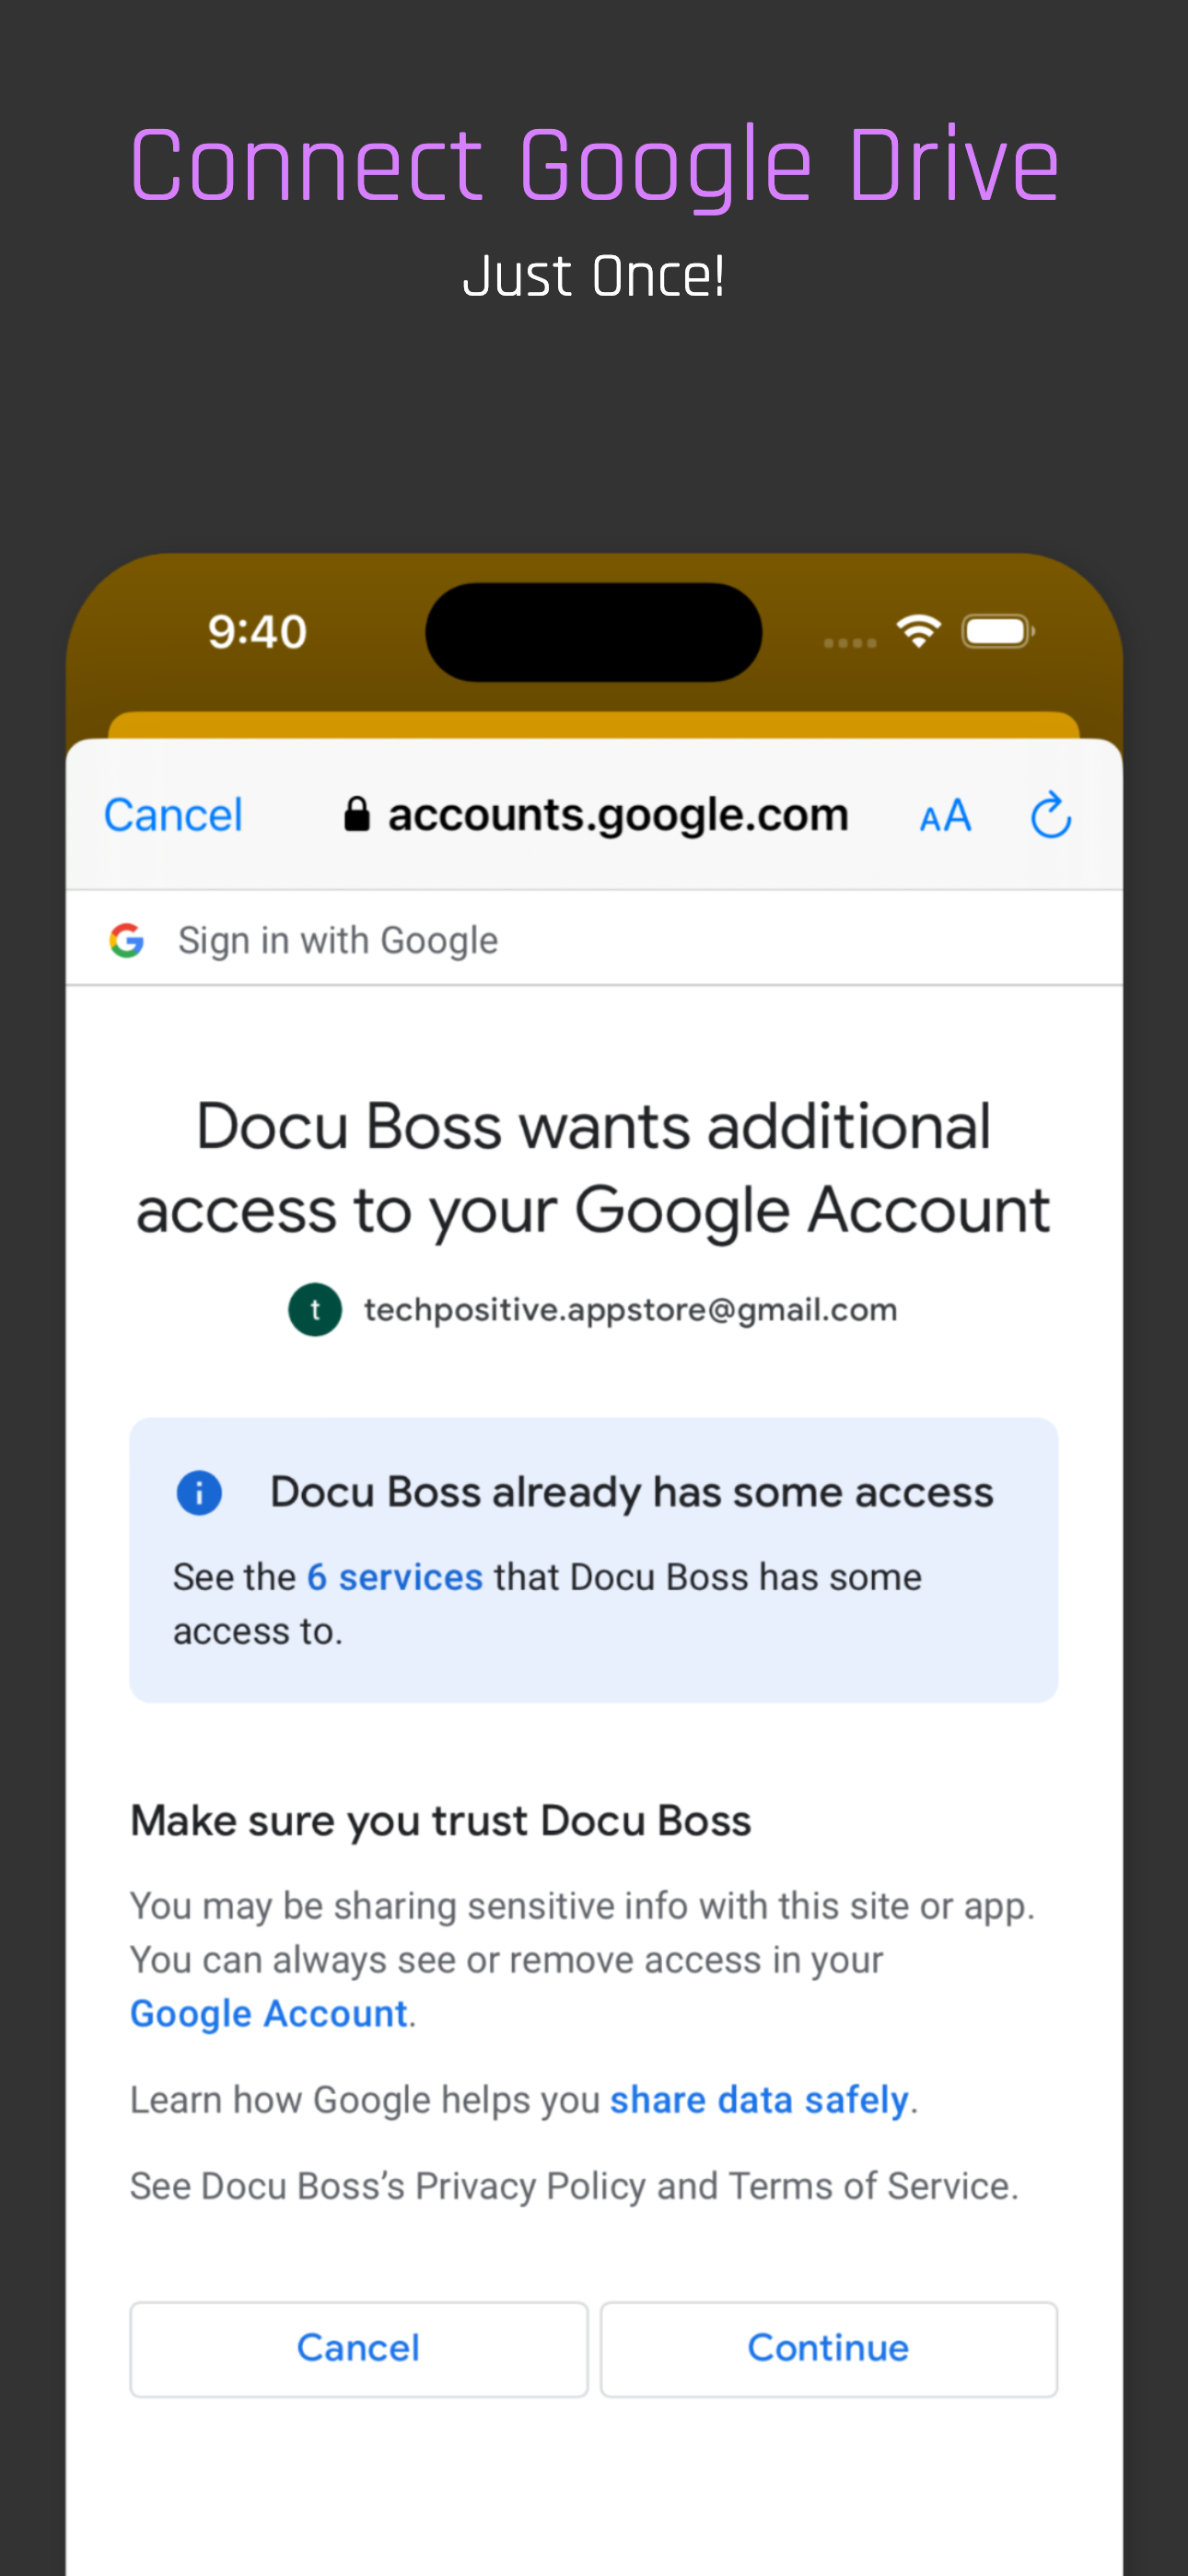Tap the accounts.google.com address field
1188x2576 pixels.
coord(596,815)
